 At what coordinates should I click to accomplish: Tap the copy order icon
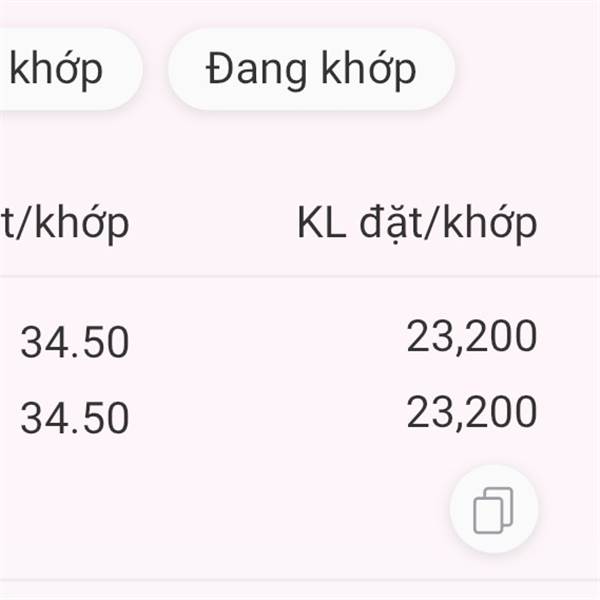click(493, 510)
